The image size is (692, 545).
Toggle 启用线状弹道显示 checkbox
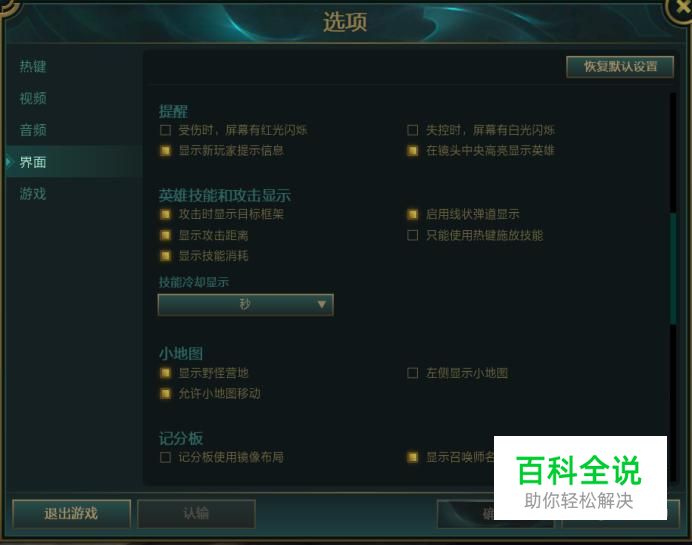click(x=413, y=214)
